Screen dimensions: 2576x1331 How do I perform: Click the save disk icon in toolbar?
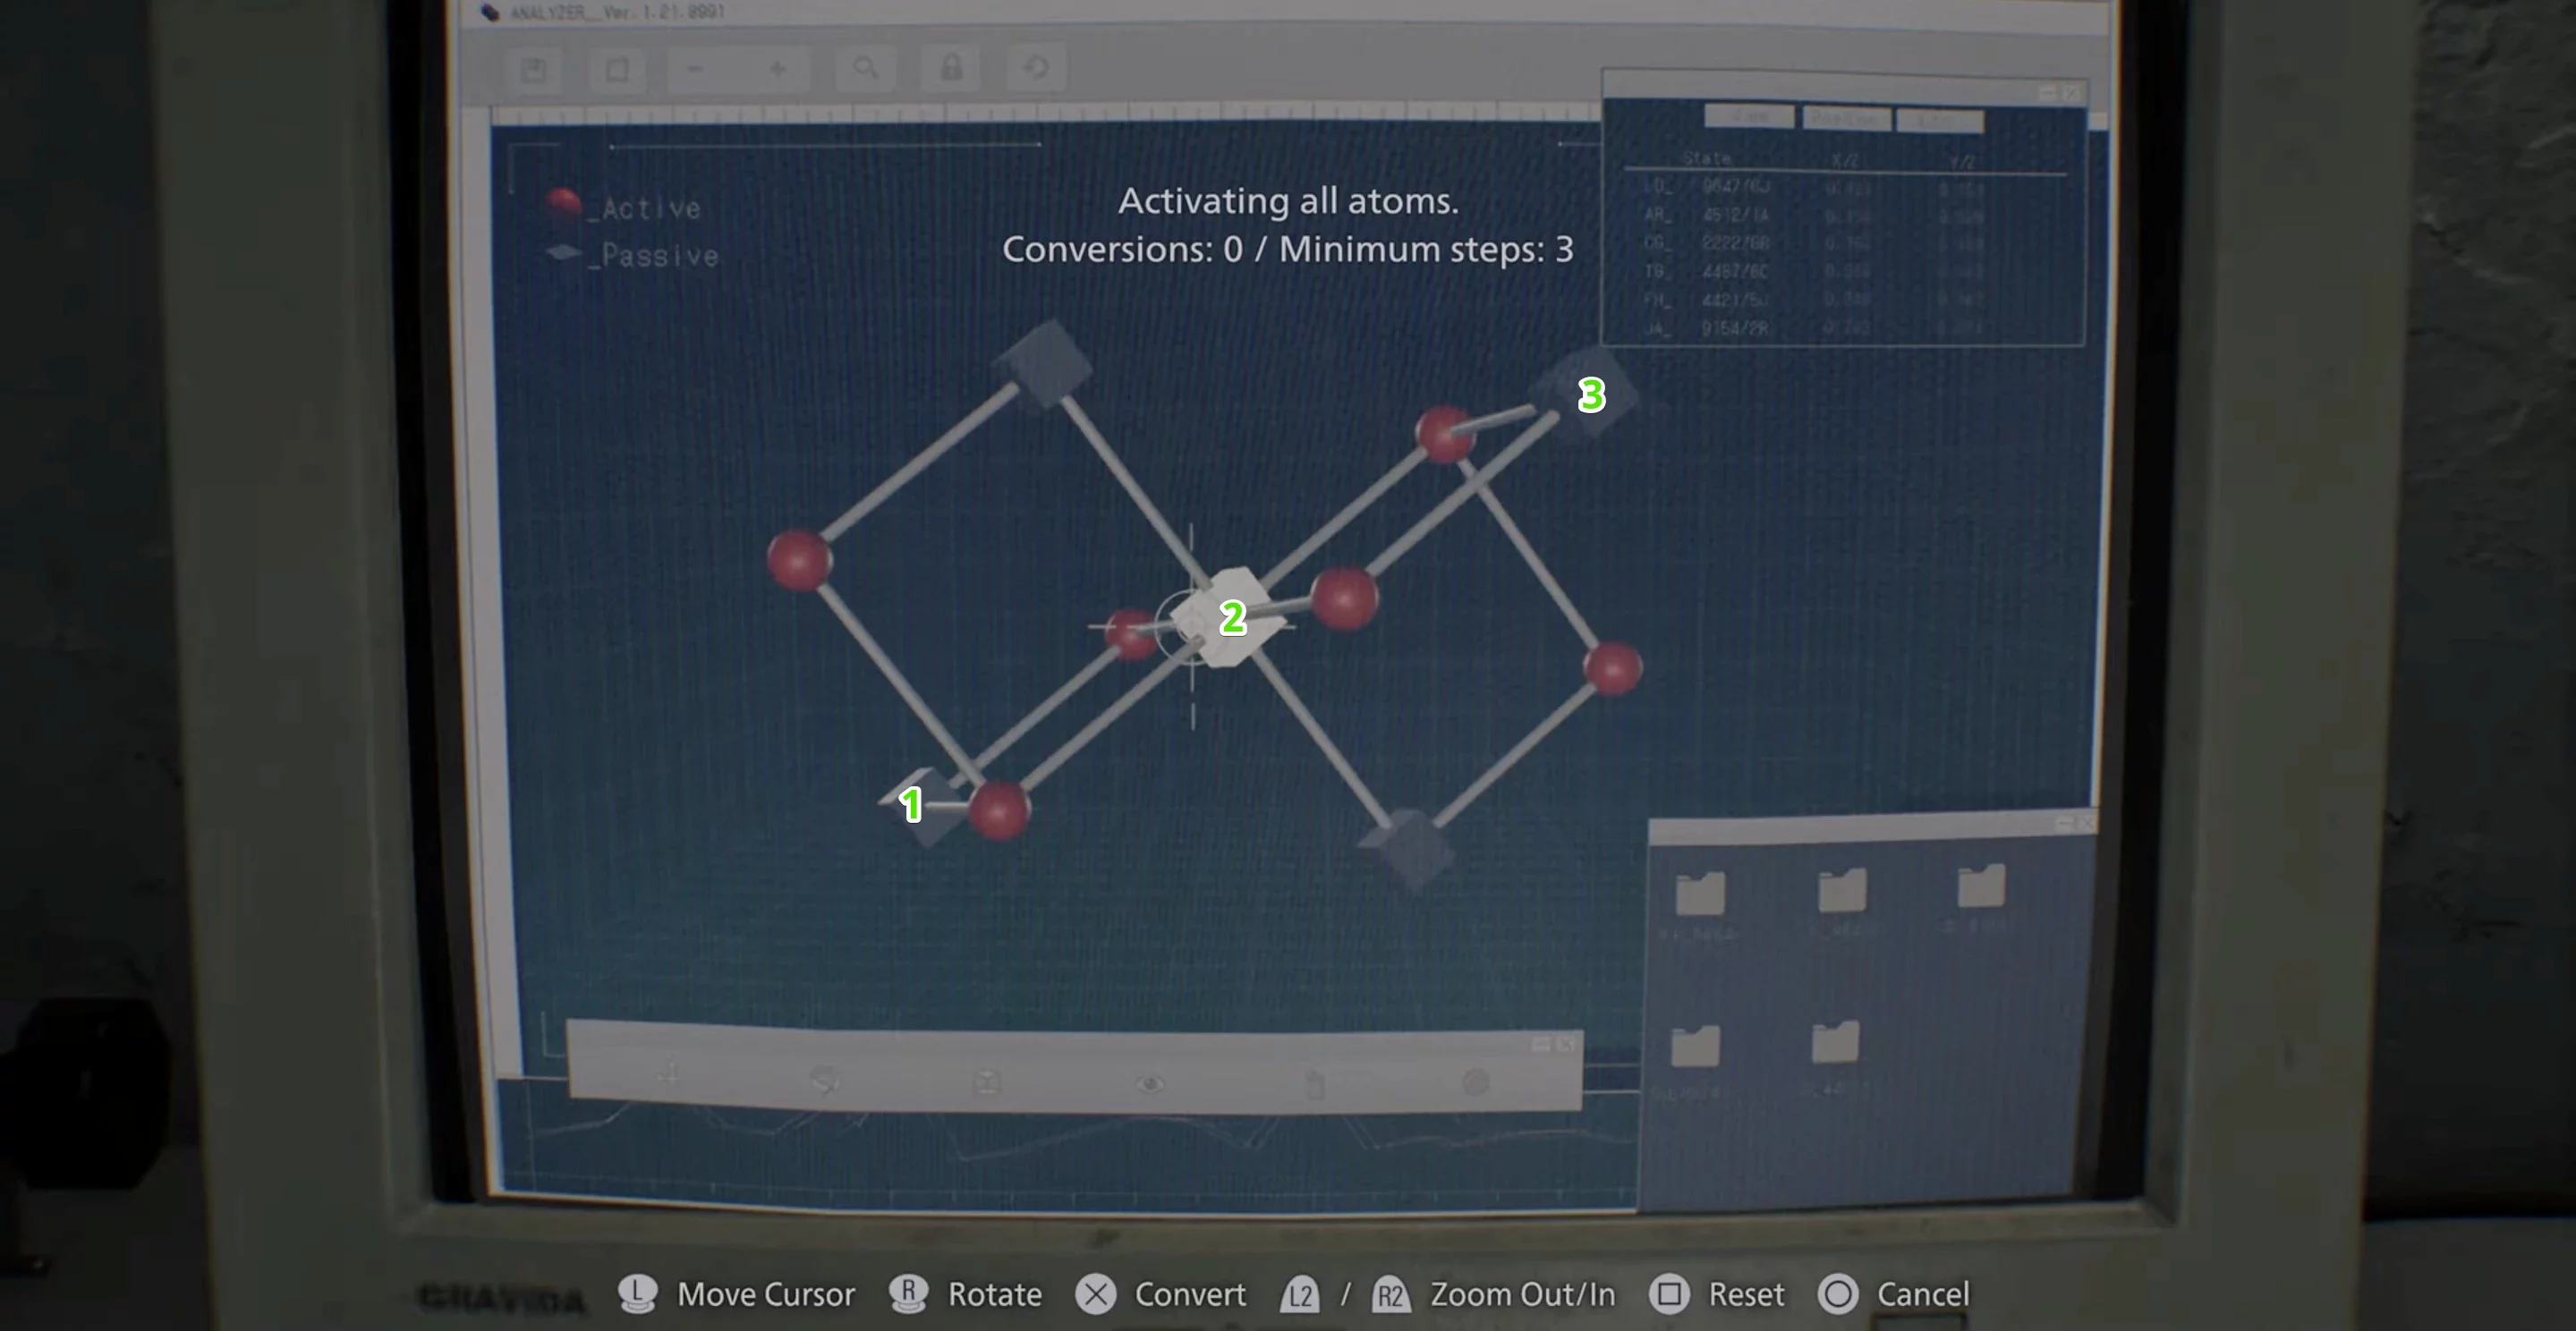point(534,69)
